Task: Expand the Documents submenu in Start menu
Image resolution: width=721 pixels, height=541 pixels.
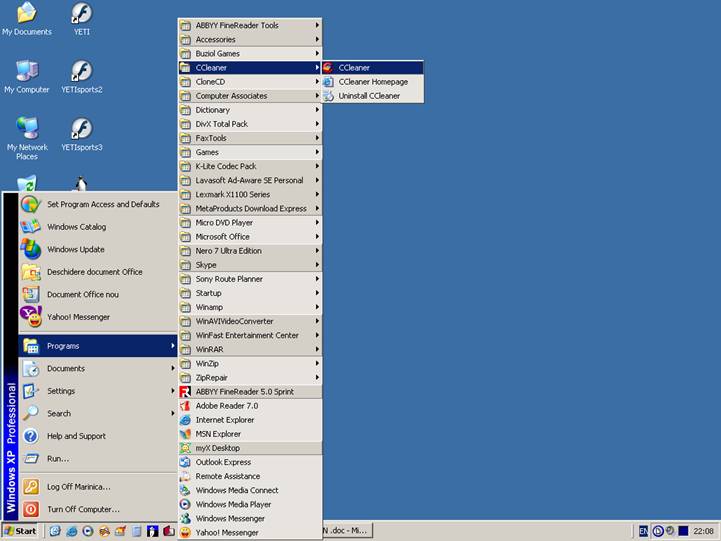Action: 66,368
